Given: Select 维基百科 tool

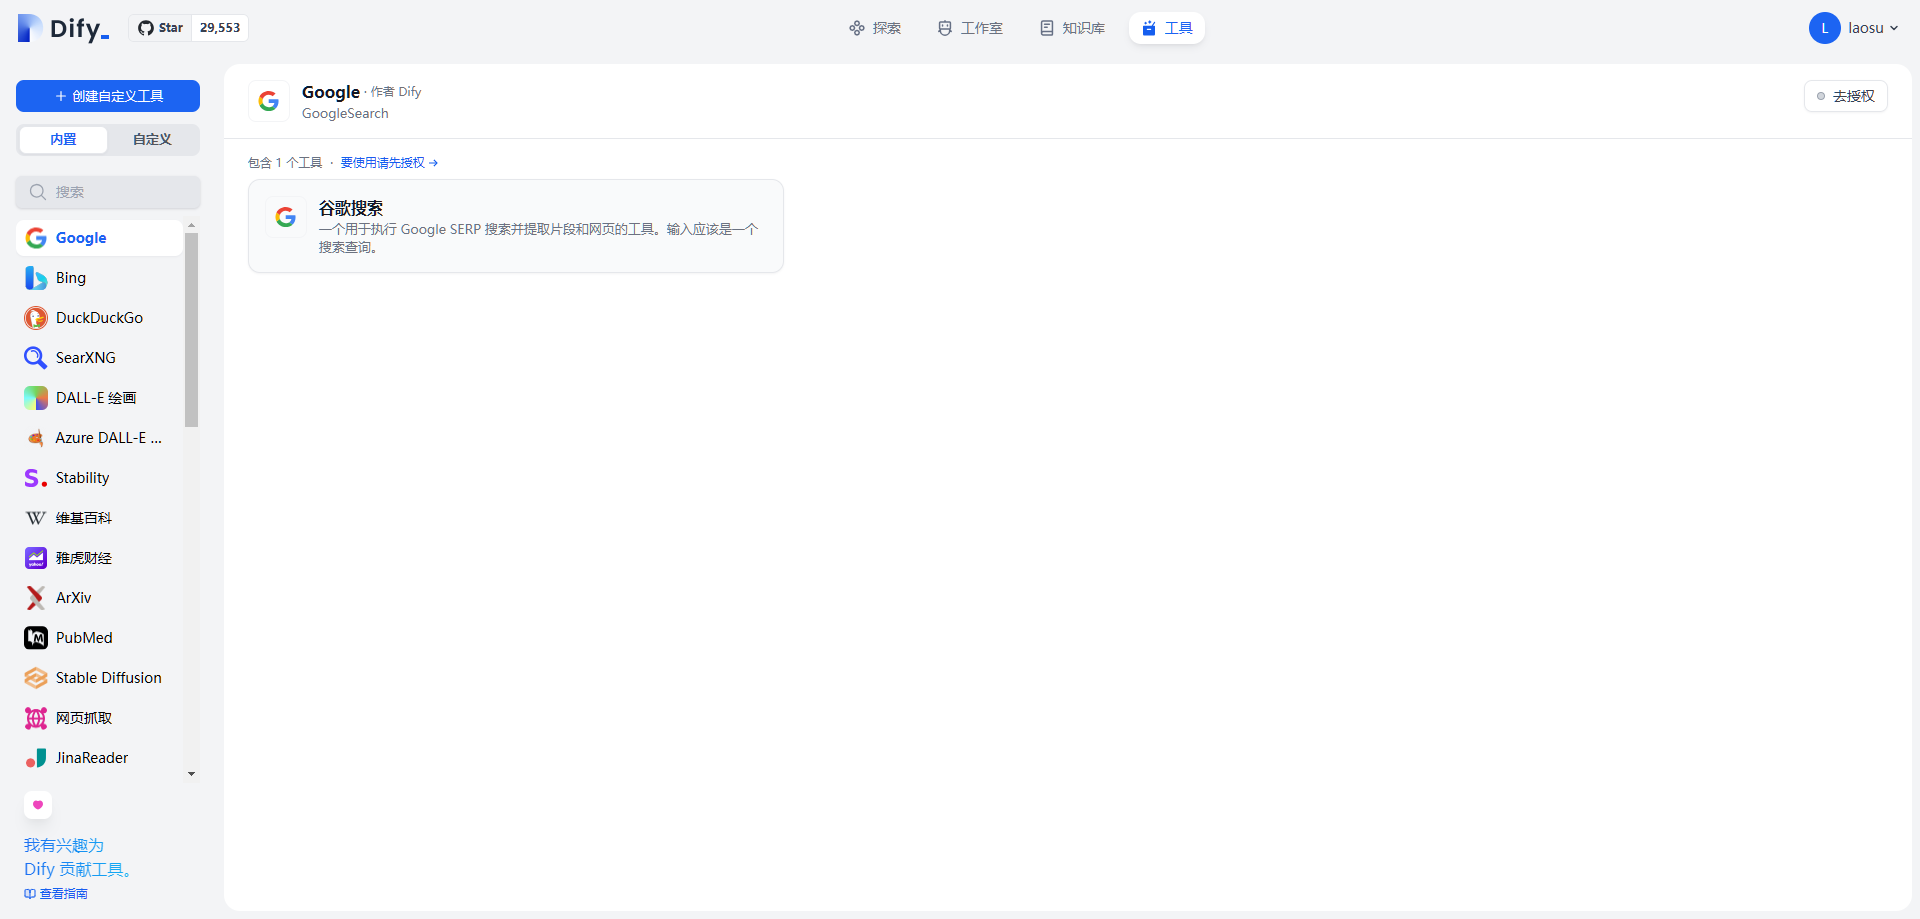Looking at the screenshot, I should 100,518.
